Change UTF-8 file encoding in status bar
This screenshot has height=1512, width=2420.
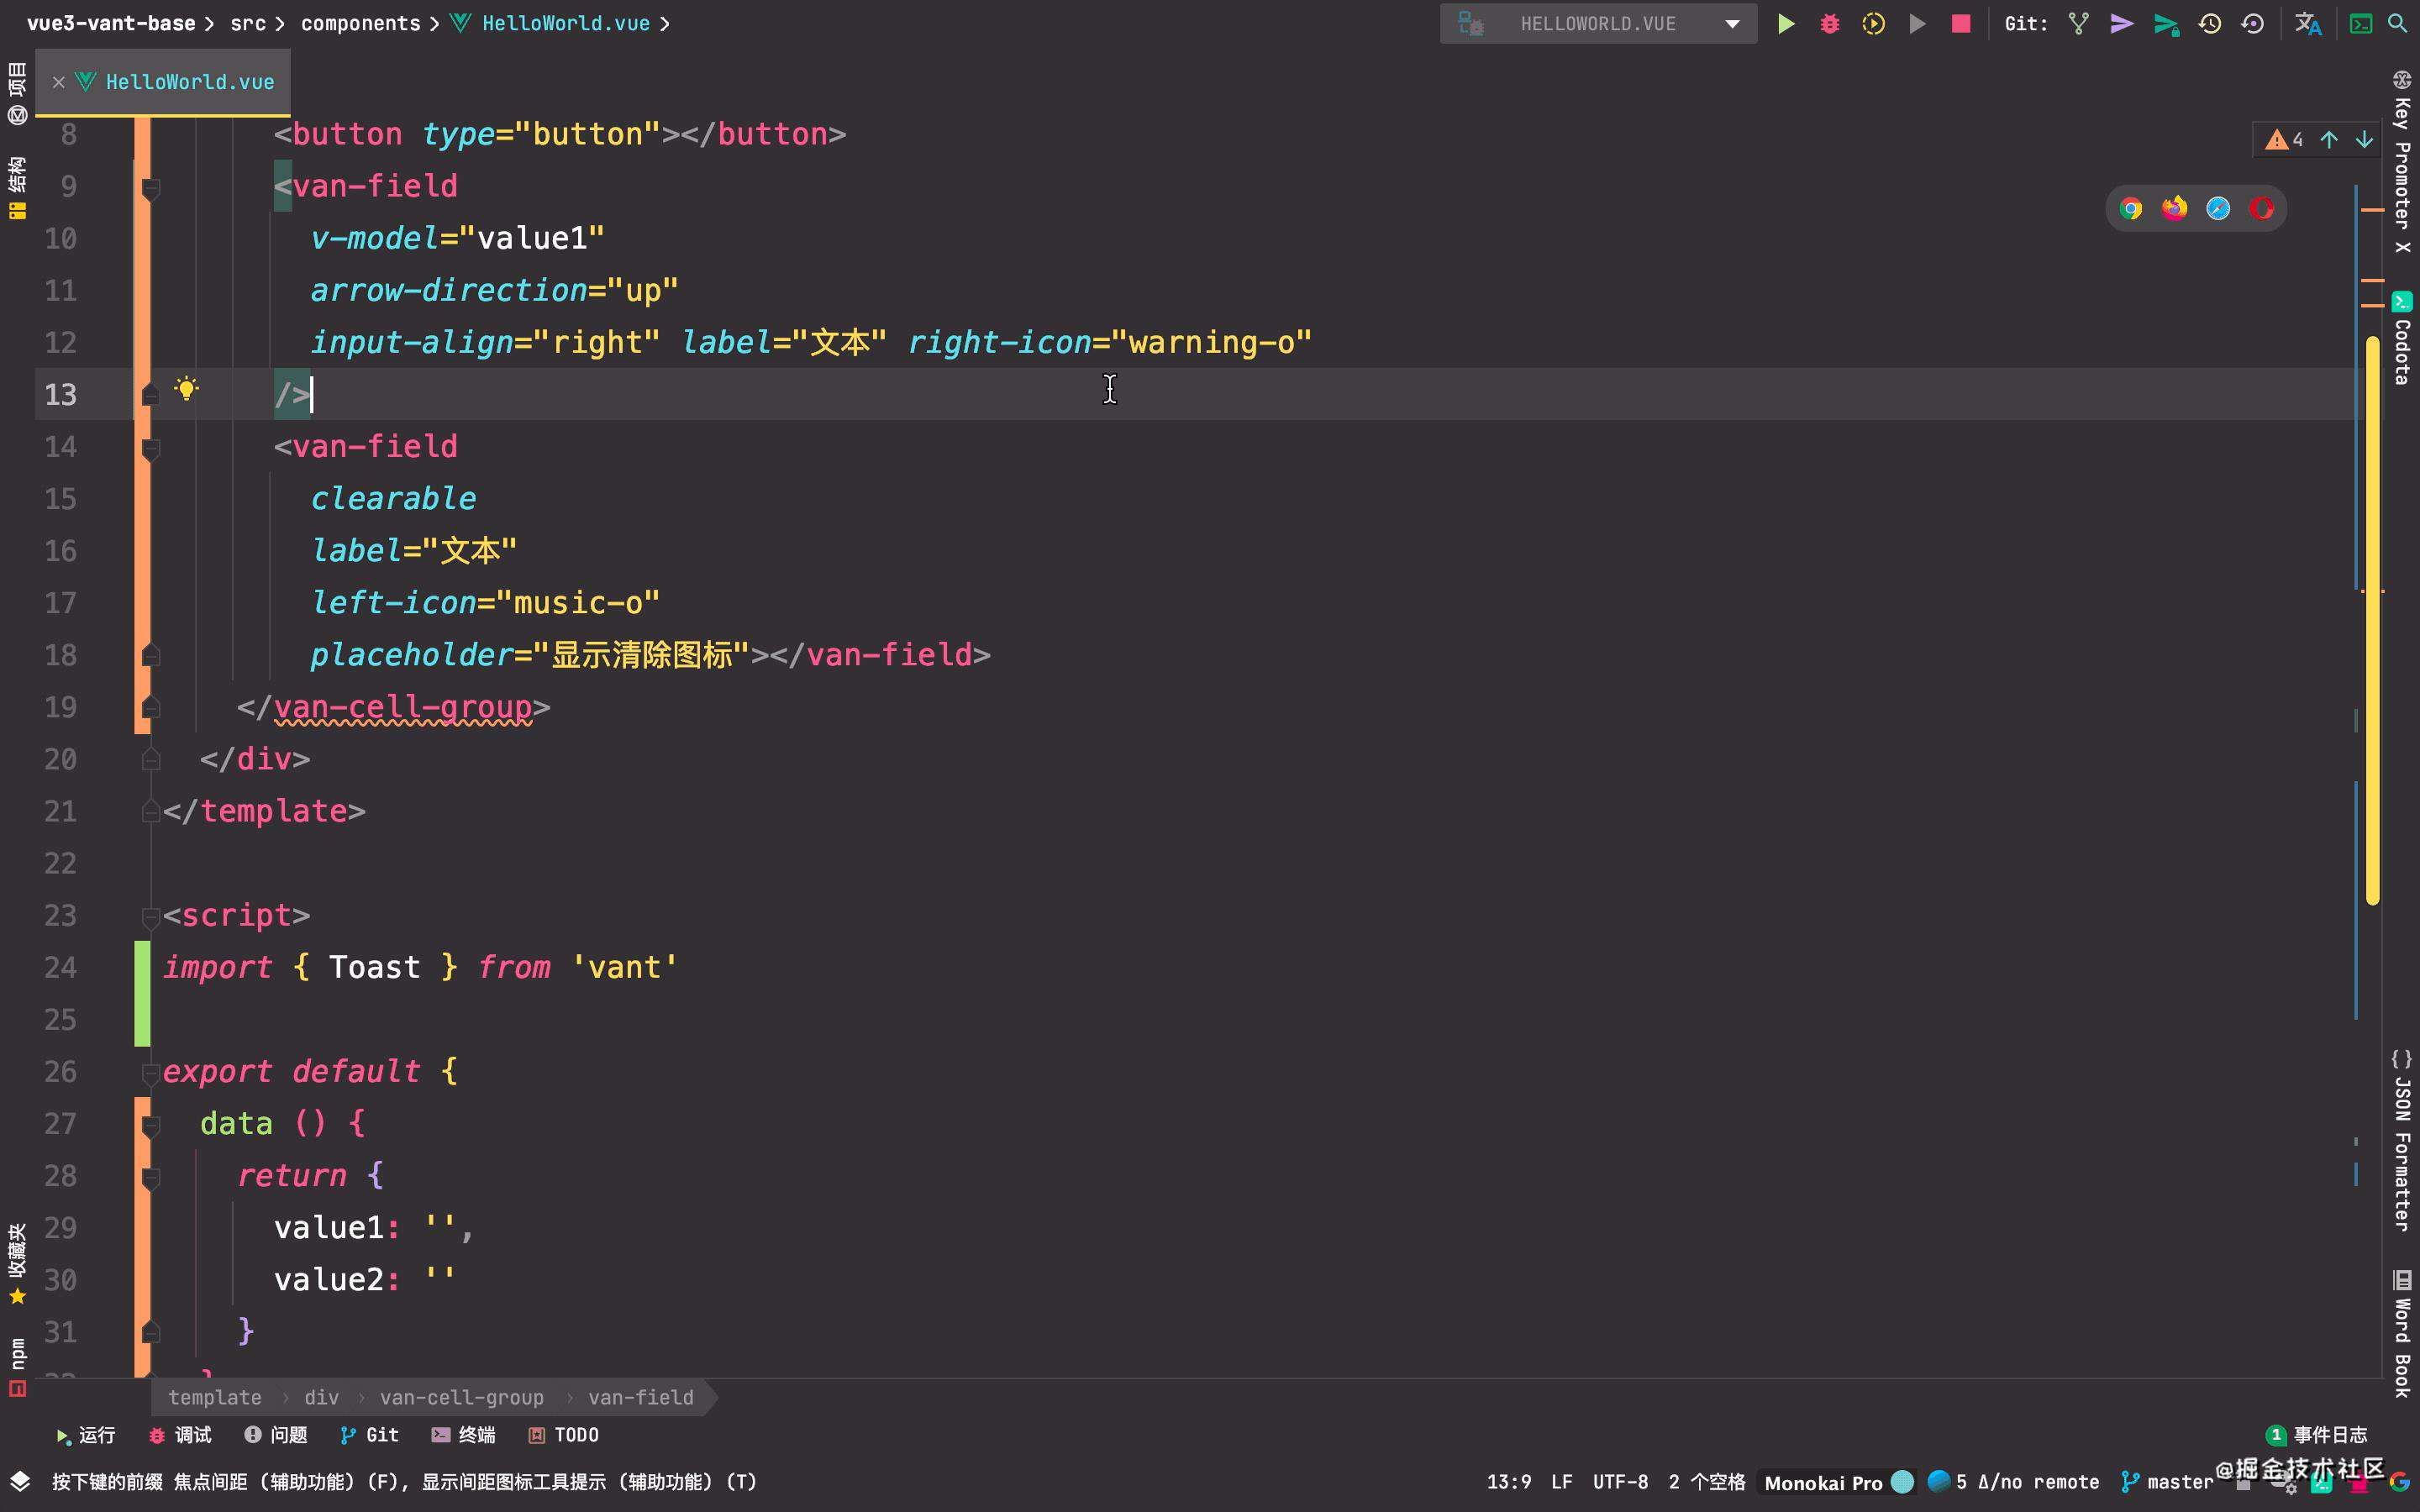1620,1482
